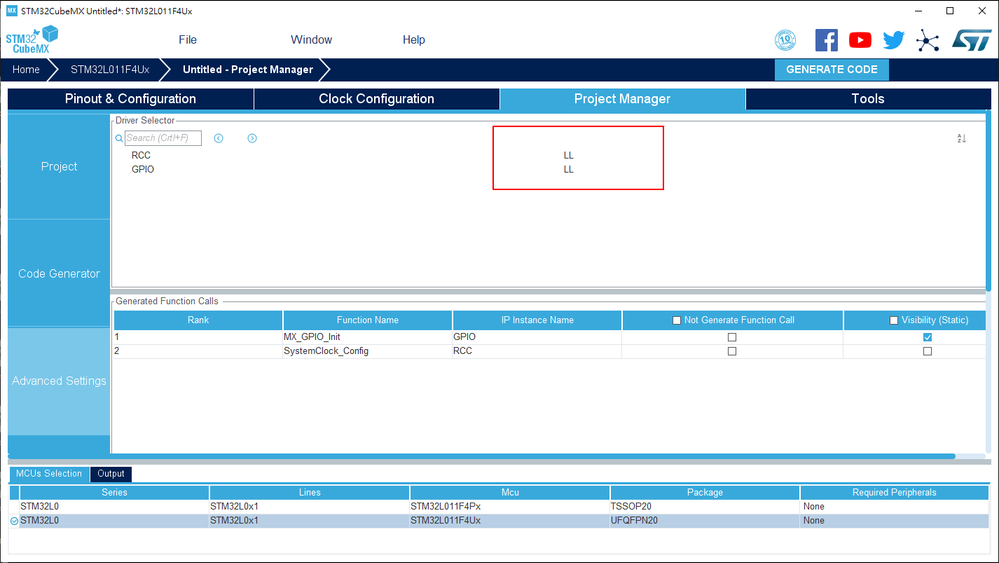Toggle Visibility (Static) header checkbox
Screen dimensions: 999x563
coord(893,320)
